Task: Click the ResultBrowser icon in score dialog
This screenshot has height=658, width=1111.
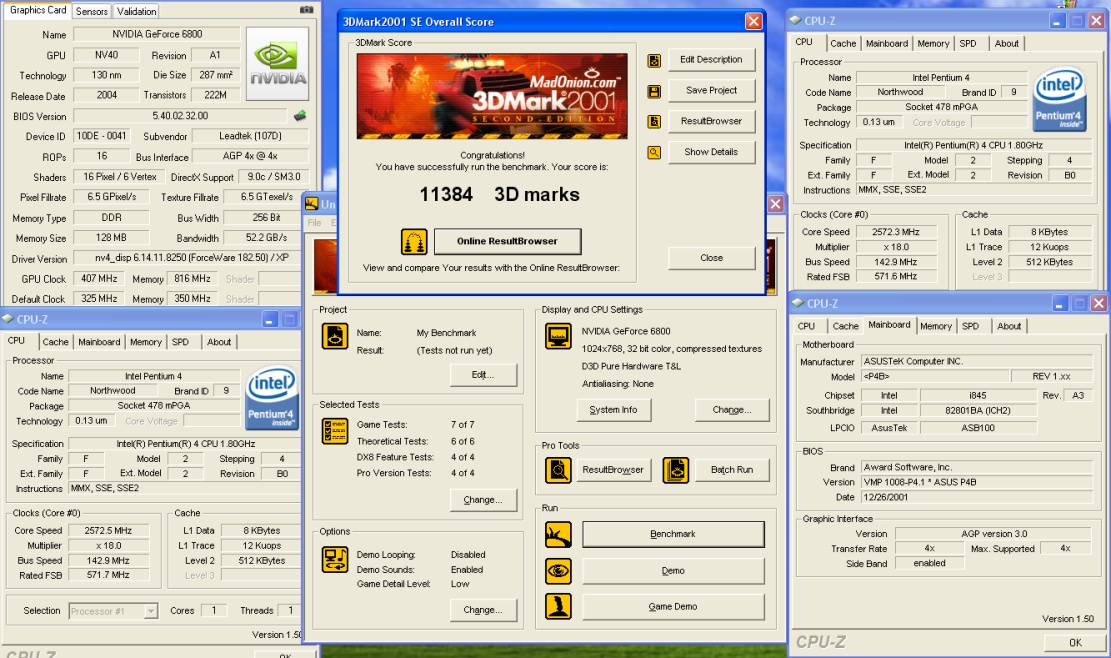Action: pyautogui.click(x=654, y=122)
